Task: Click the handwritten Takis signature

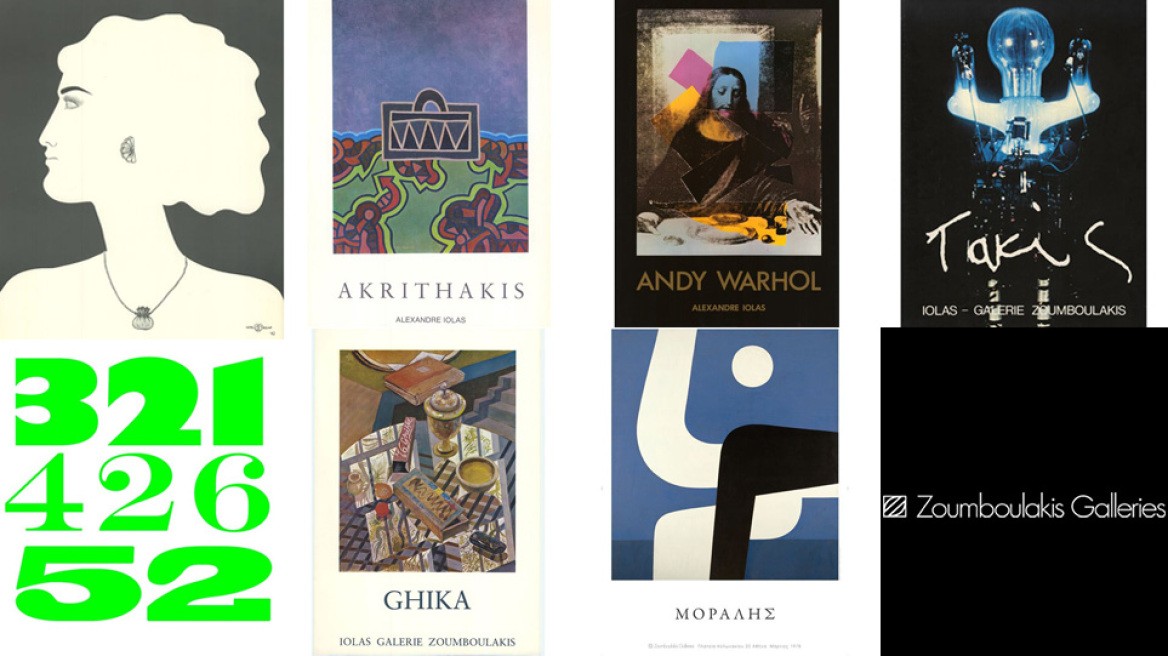Action: pos(1028,242)
